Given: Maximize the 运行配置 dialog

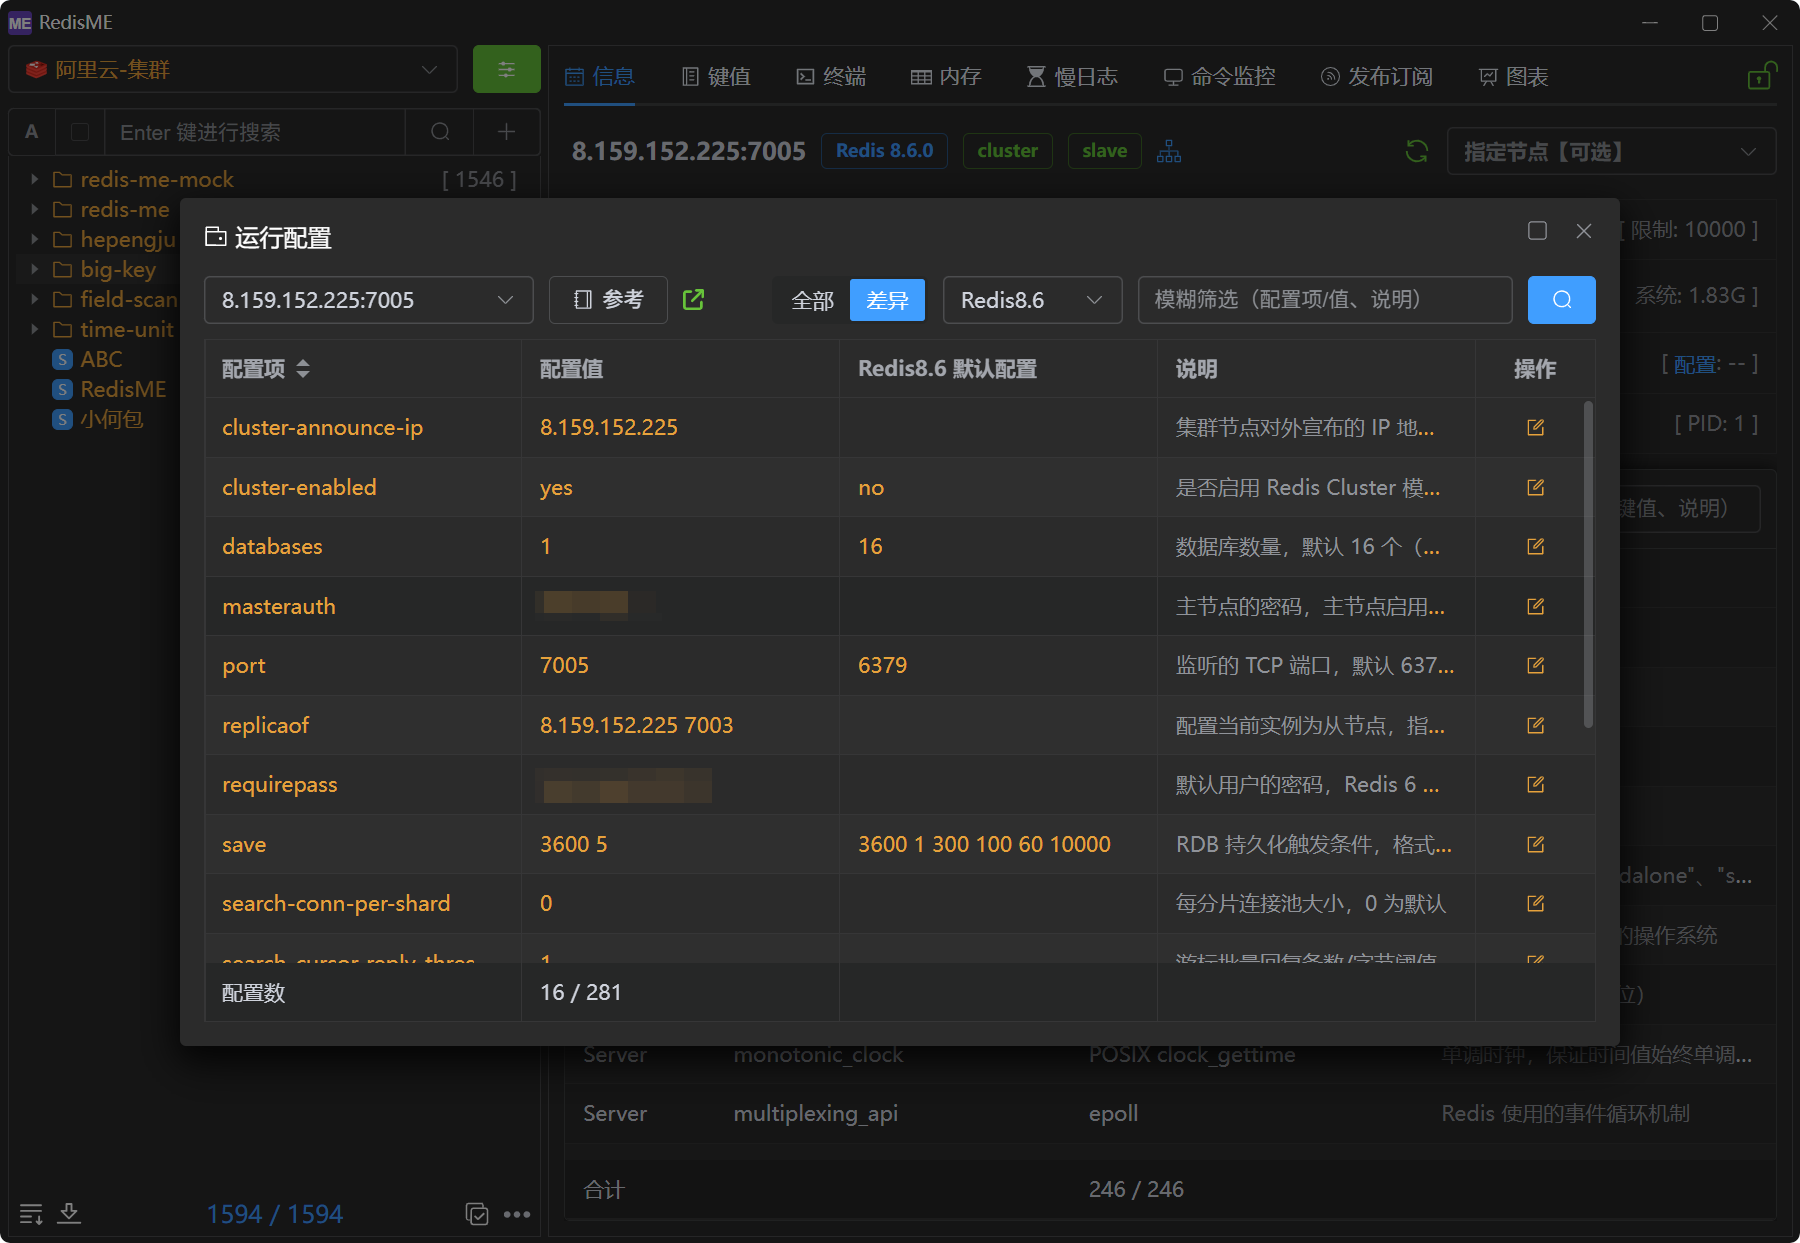Looking at the screenshot, I should click(1537, 231).
